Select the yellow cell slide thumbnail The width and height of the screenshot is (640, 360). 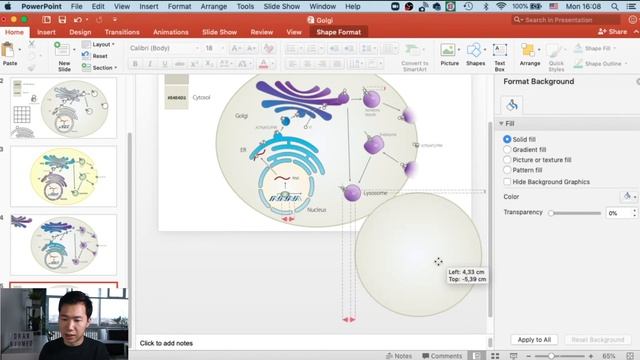pos(63,176)
